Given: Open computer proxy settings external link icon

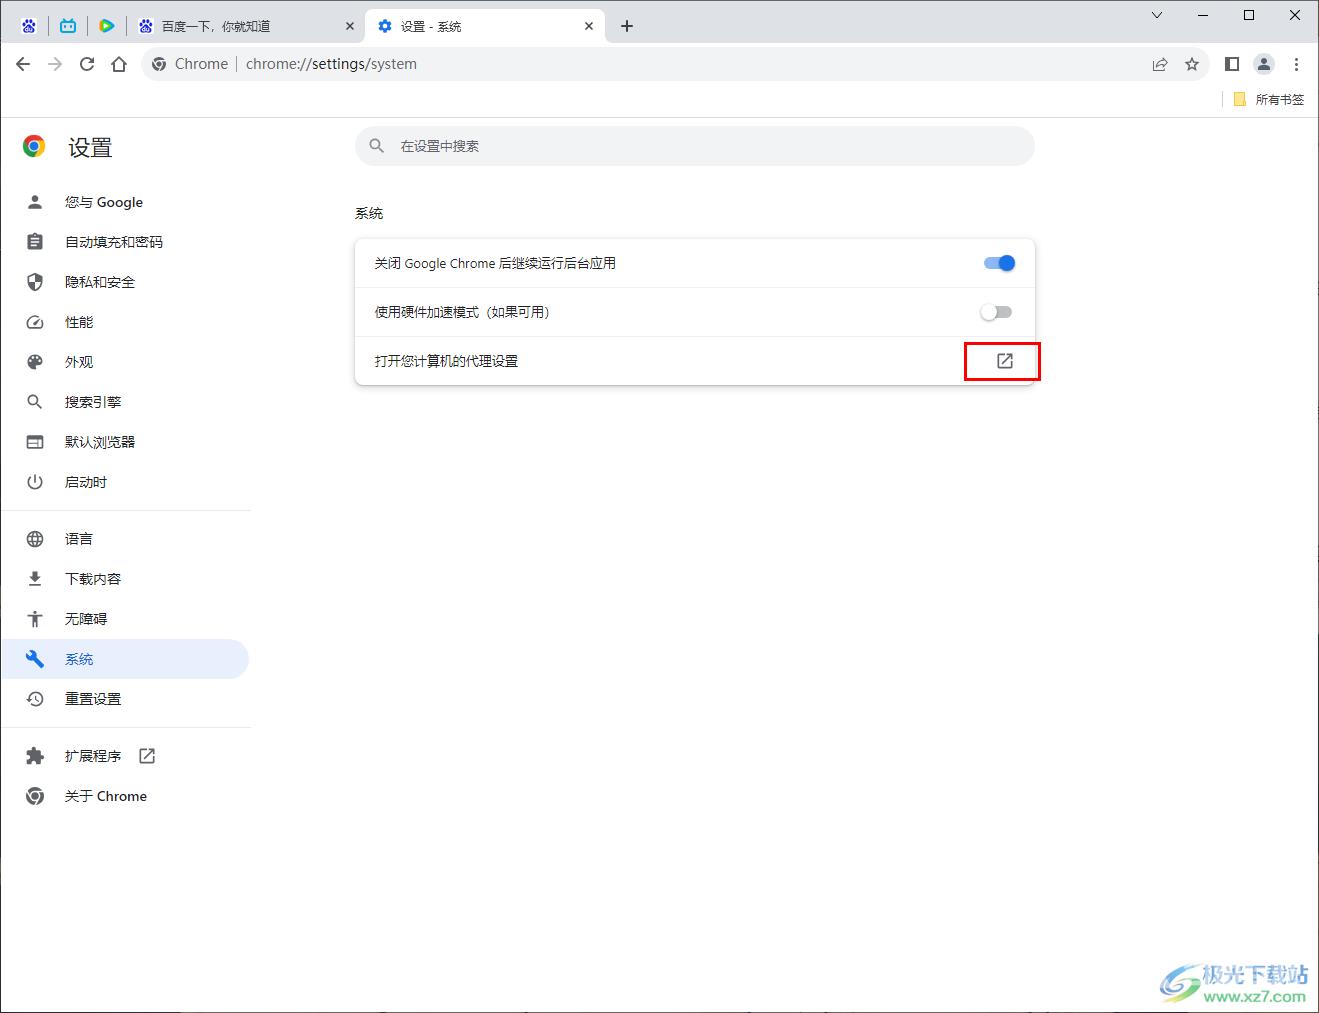Looking at the screenshot, I should point(1005,361).
